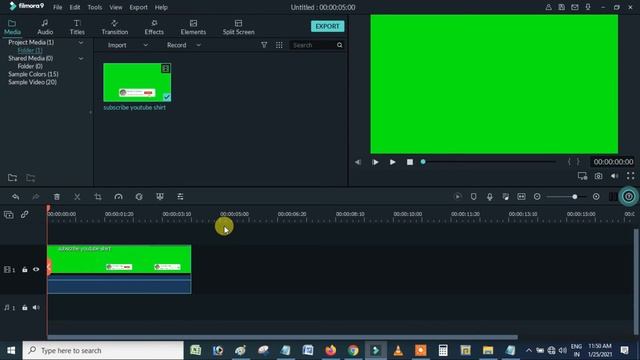Take a snapshot of the preview
Image resolution: width=640 pixels, height=360 pixels.
coord(598,176)
